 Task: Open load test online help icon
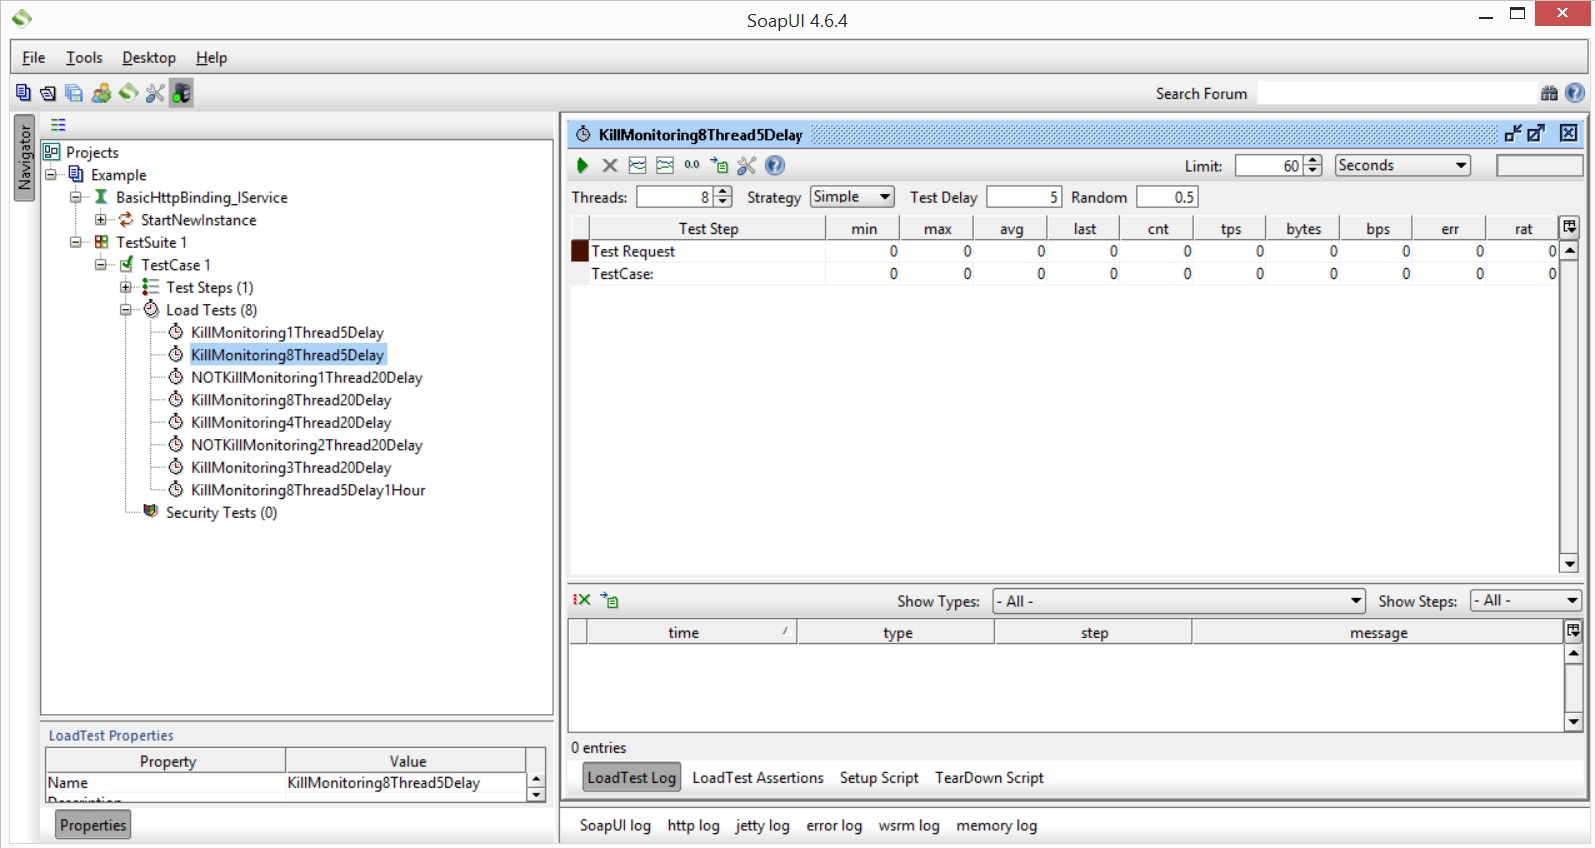pos(775,166)
